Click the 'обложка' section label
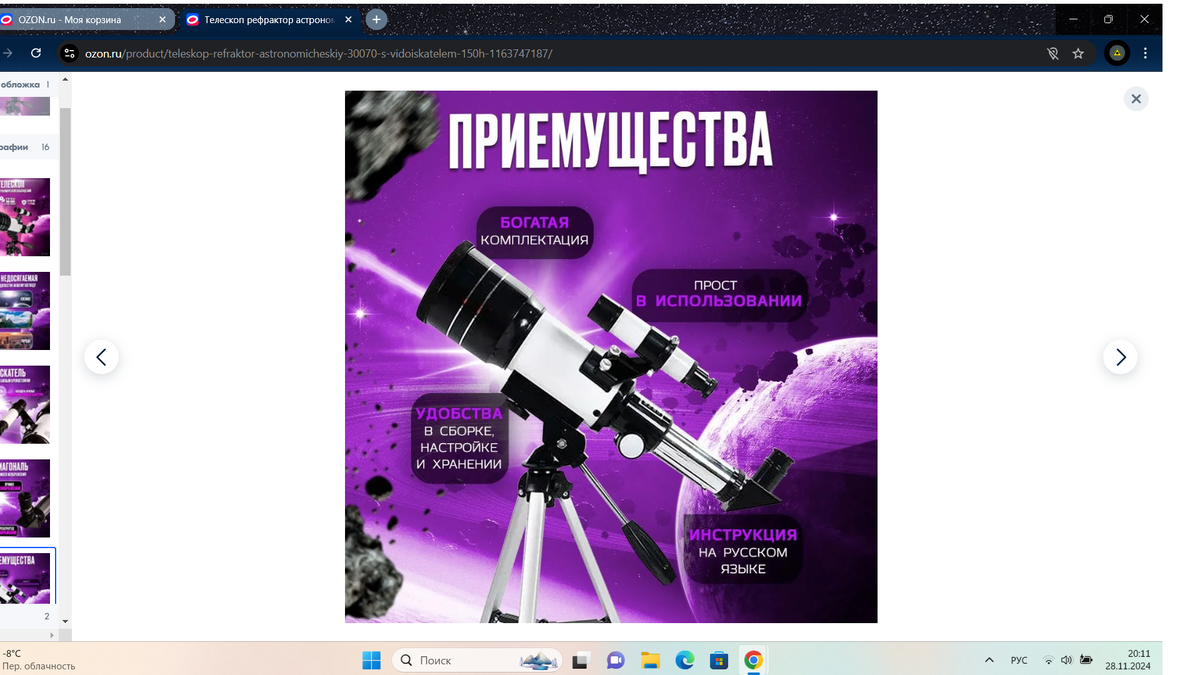The height and width of the screenshot is (675, 1200). [20, 85]
